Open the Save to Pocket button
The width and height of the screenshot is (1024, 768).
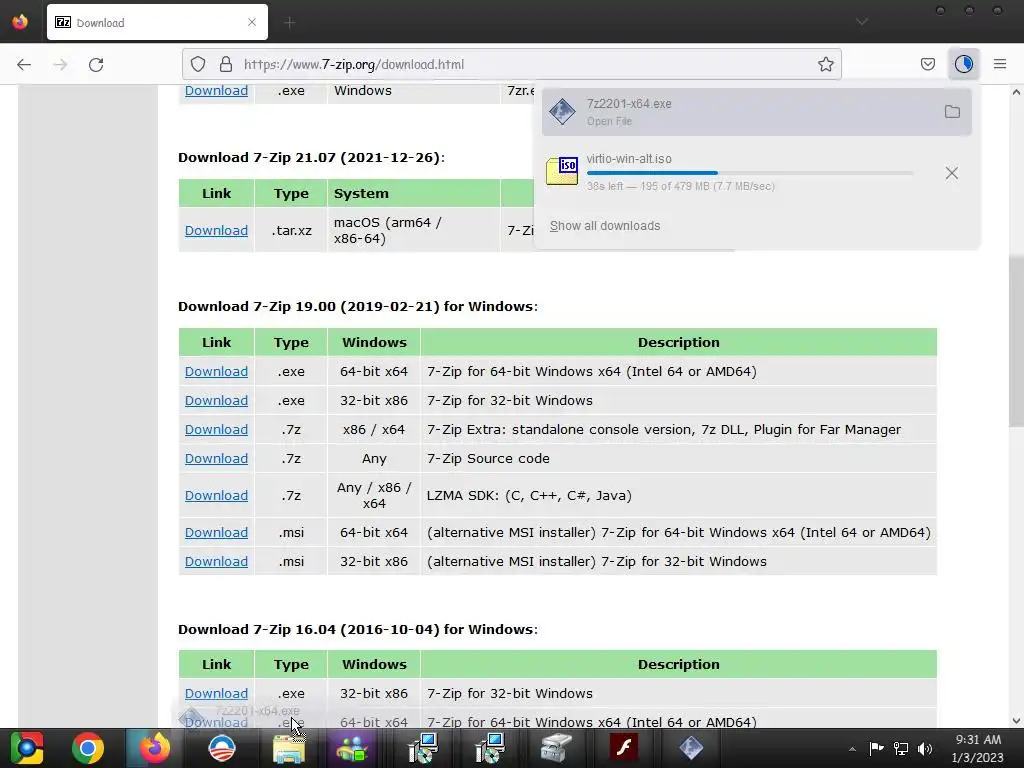(x=927, y=64)
